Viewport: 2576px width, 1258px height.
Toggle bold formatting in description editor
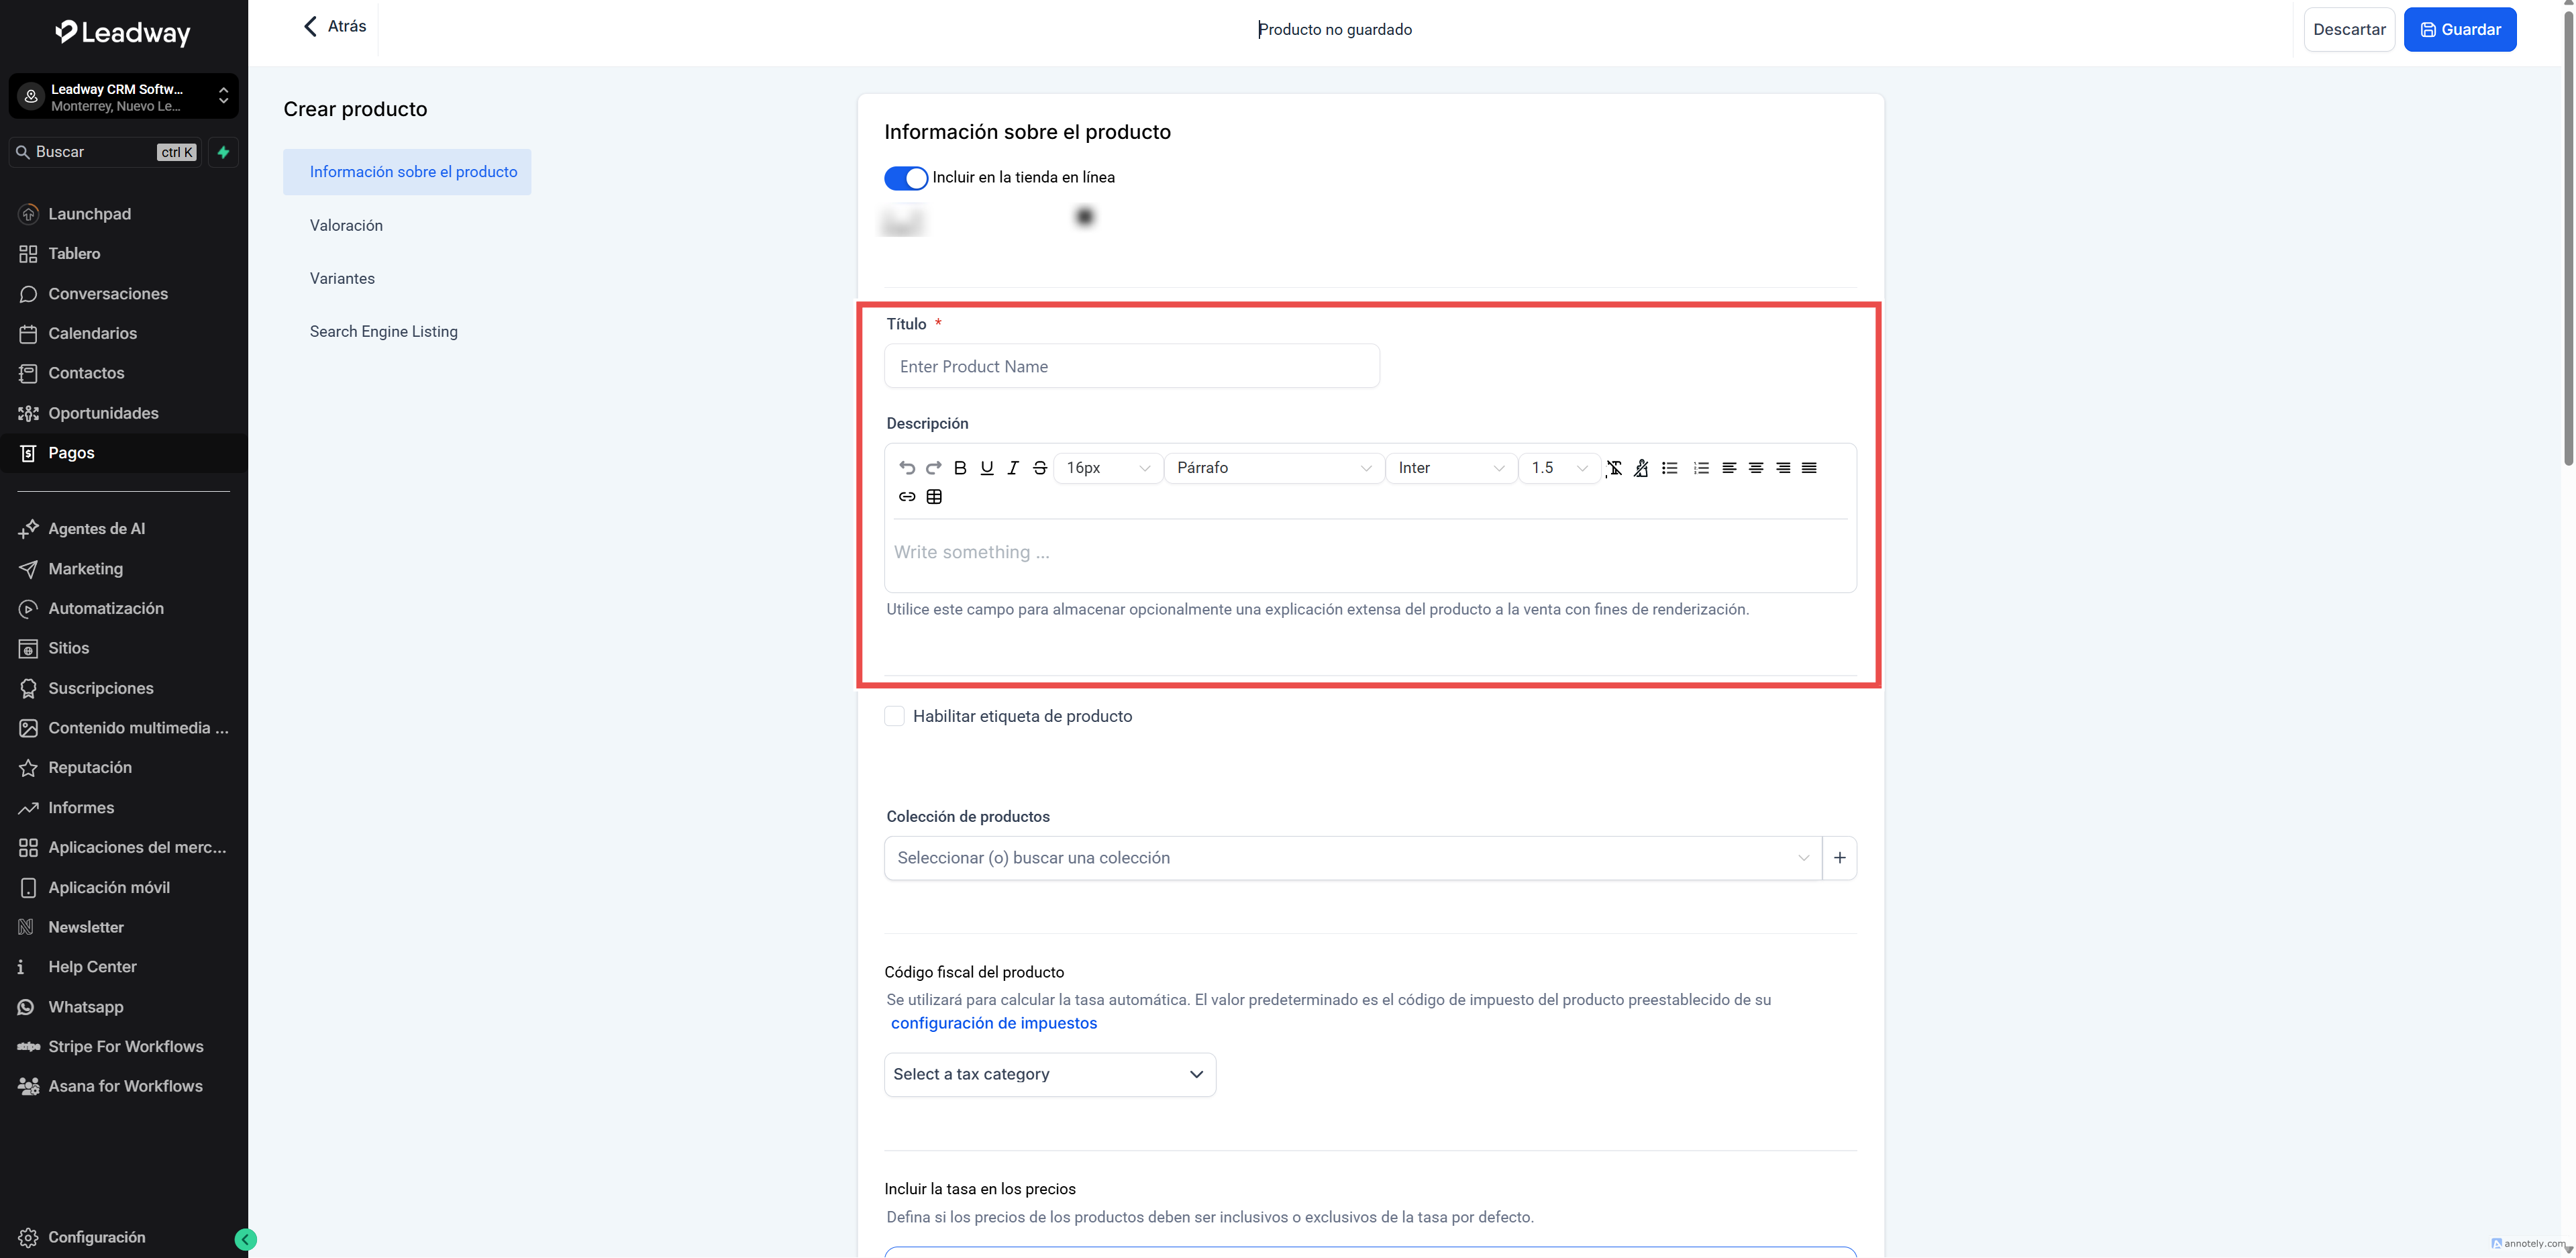point(960,468)
